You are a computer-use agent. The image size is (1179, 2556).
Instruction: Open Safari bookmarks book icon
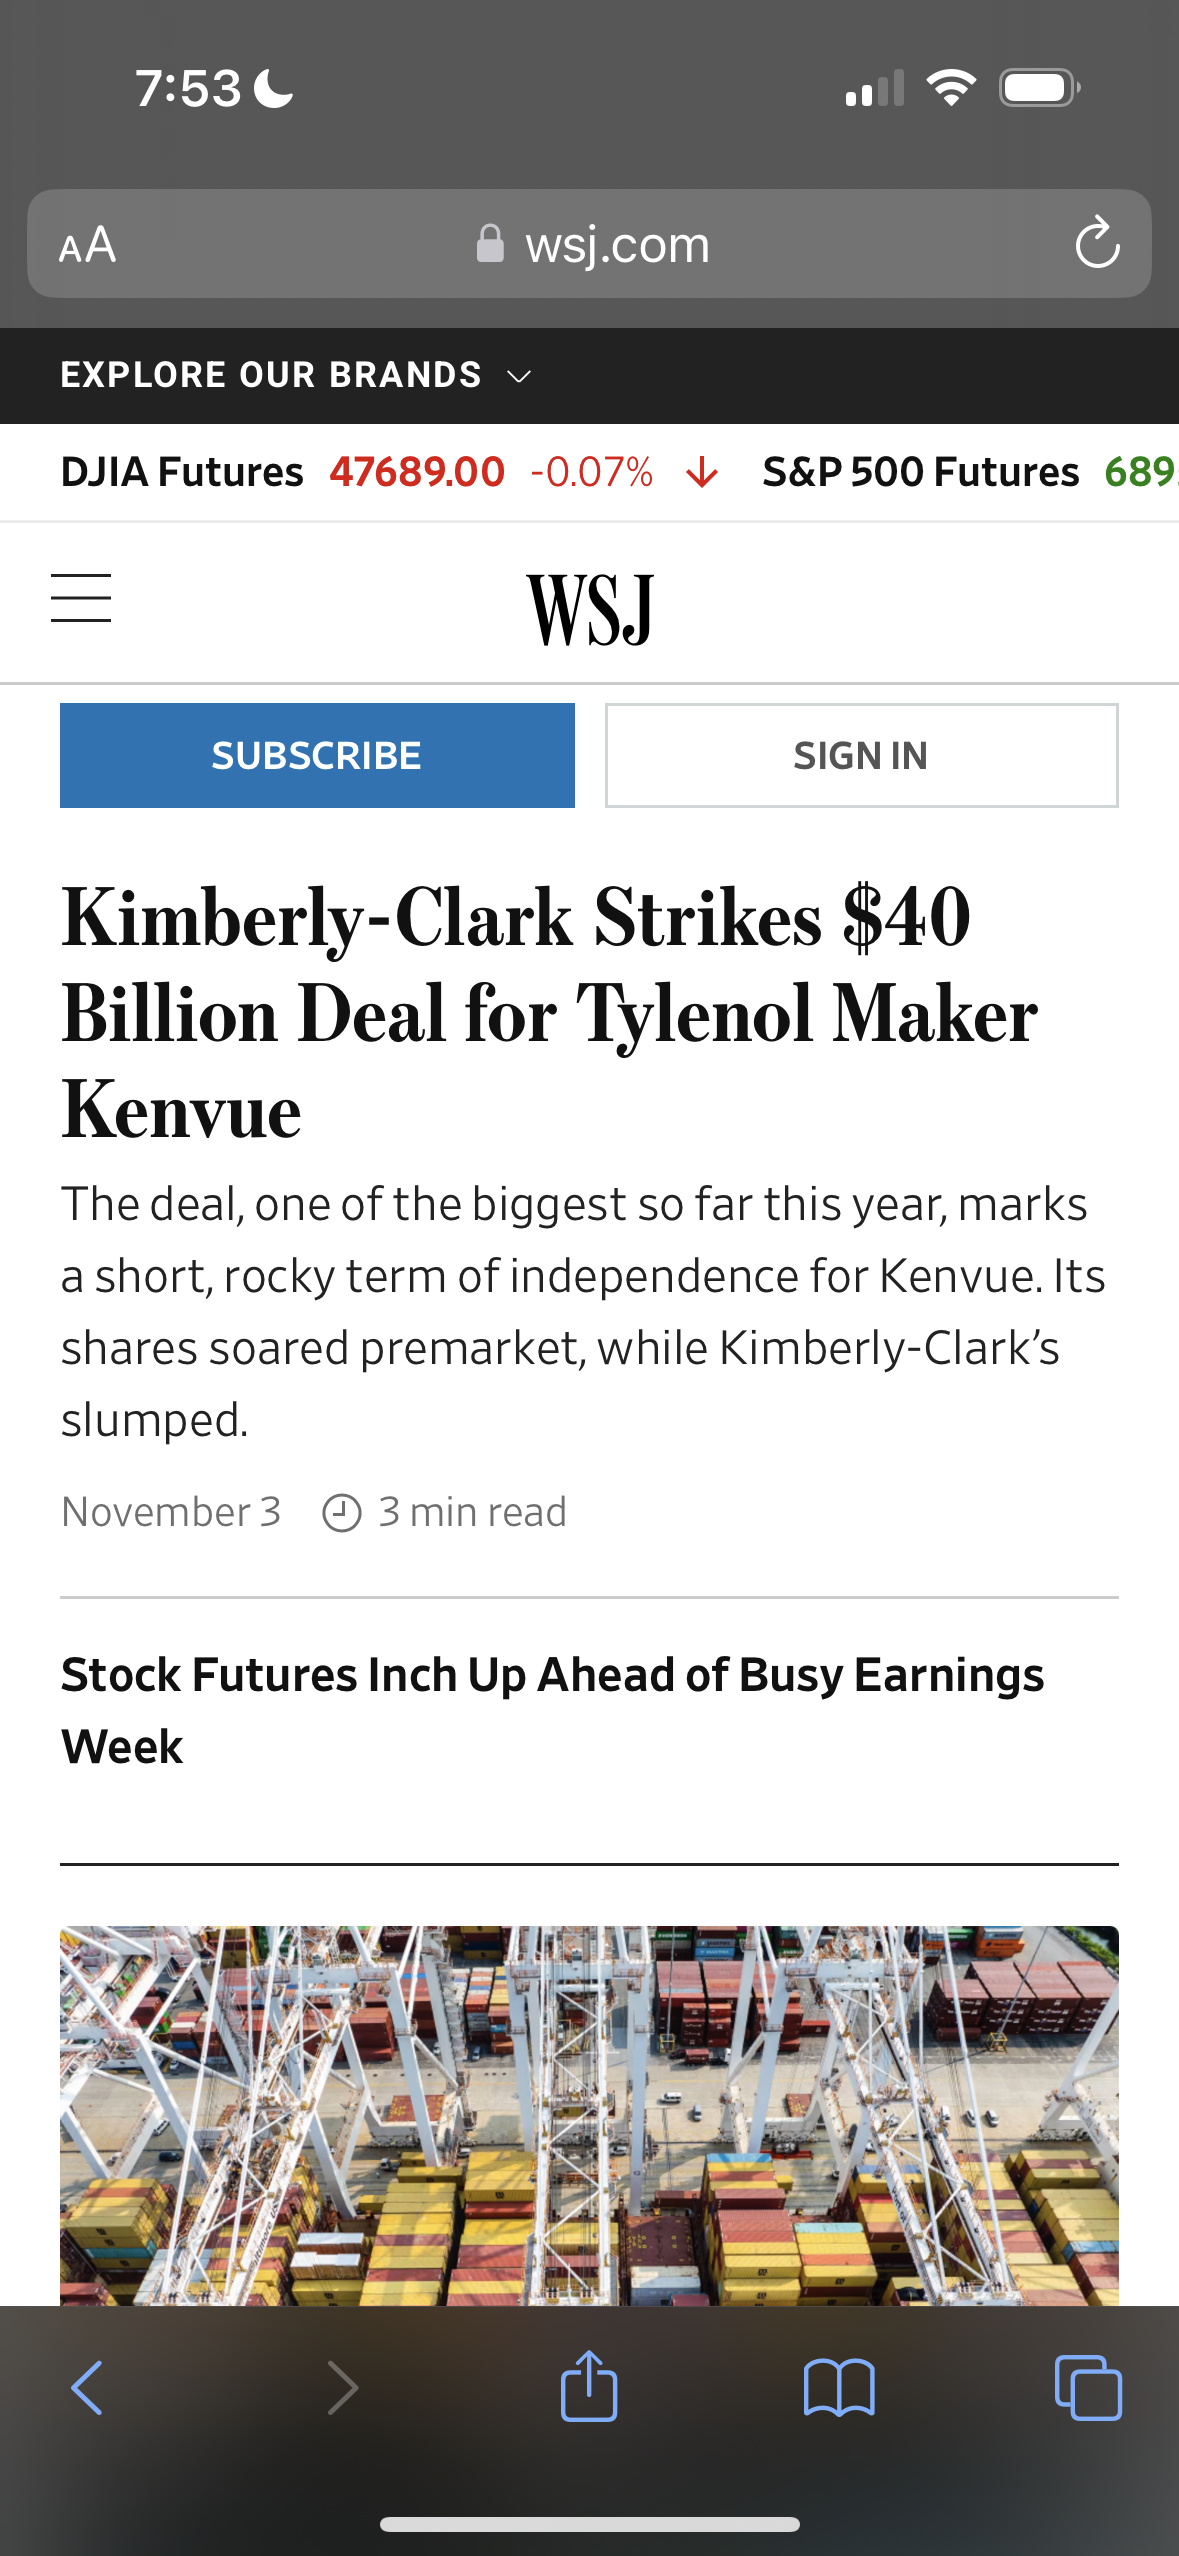pos(838,2388)
